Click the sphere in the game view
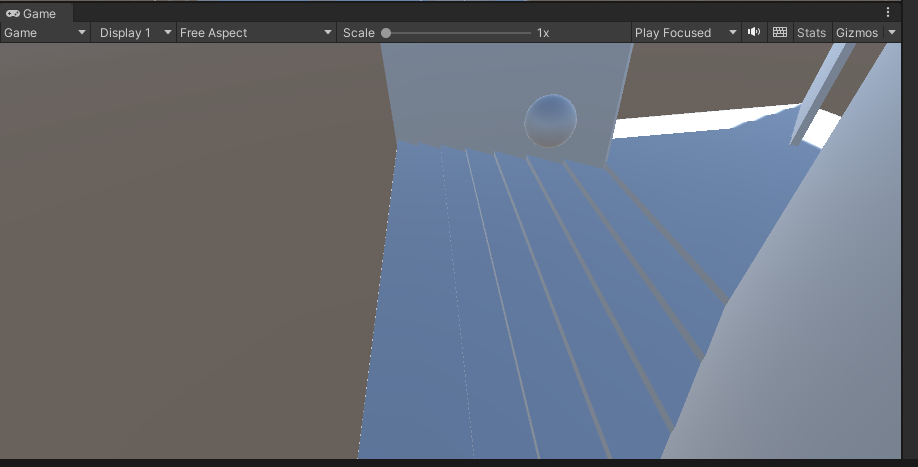This screenshot has width=918, height=467. [550, 121]
